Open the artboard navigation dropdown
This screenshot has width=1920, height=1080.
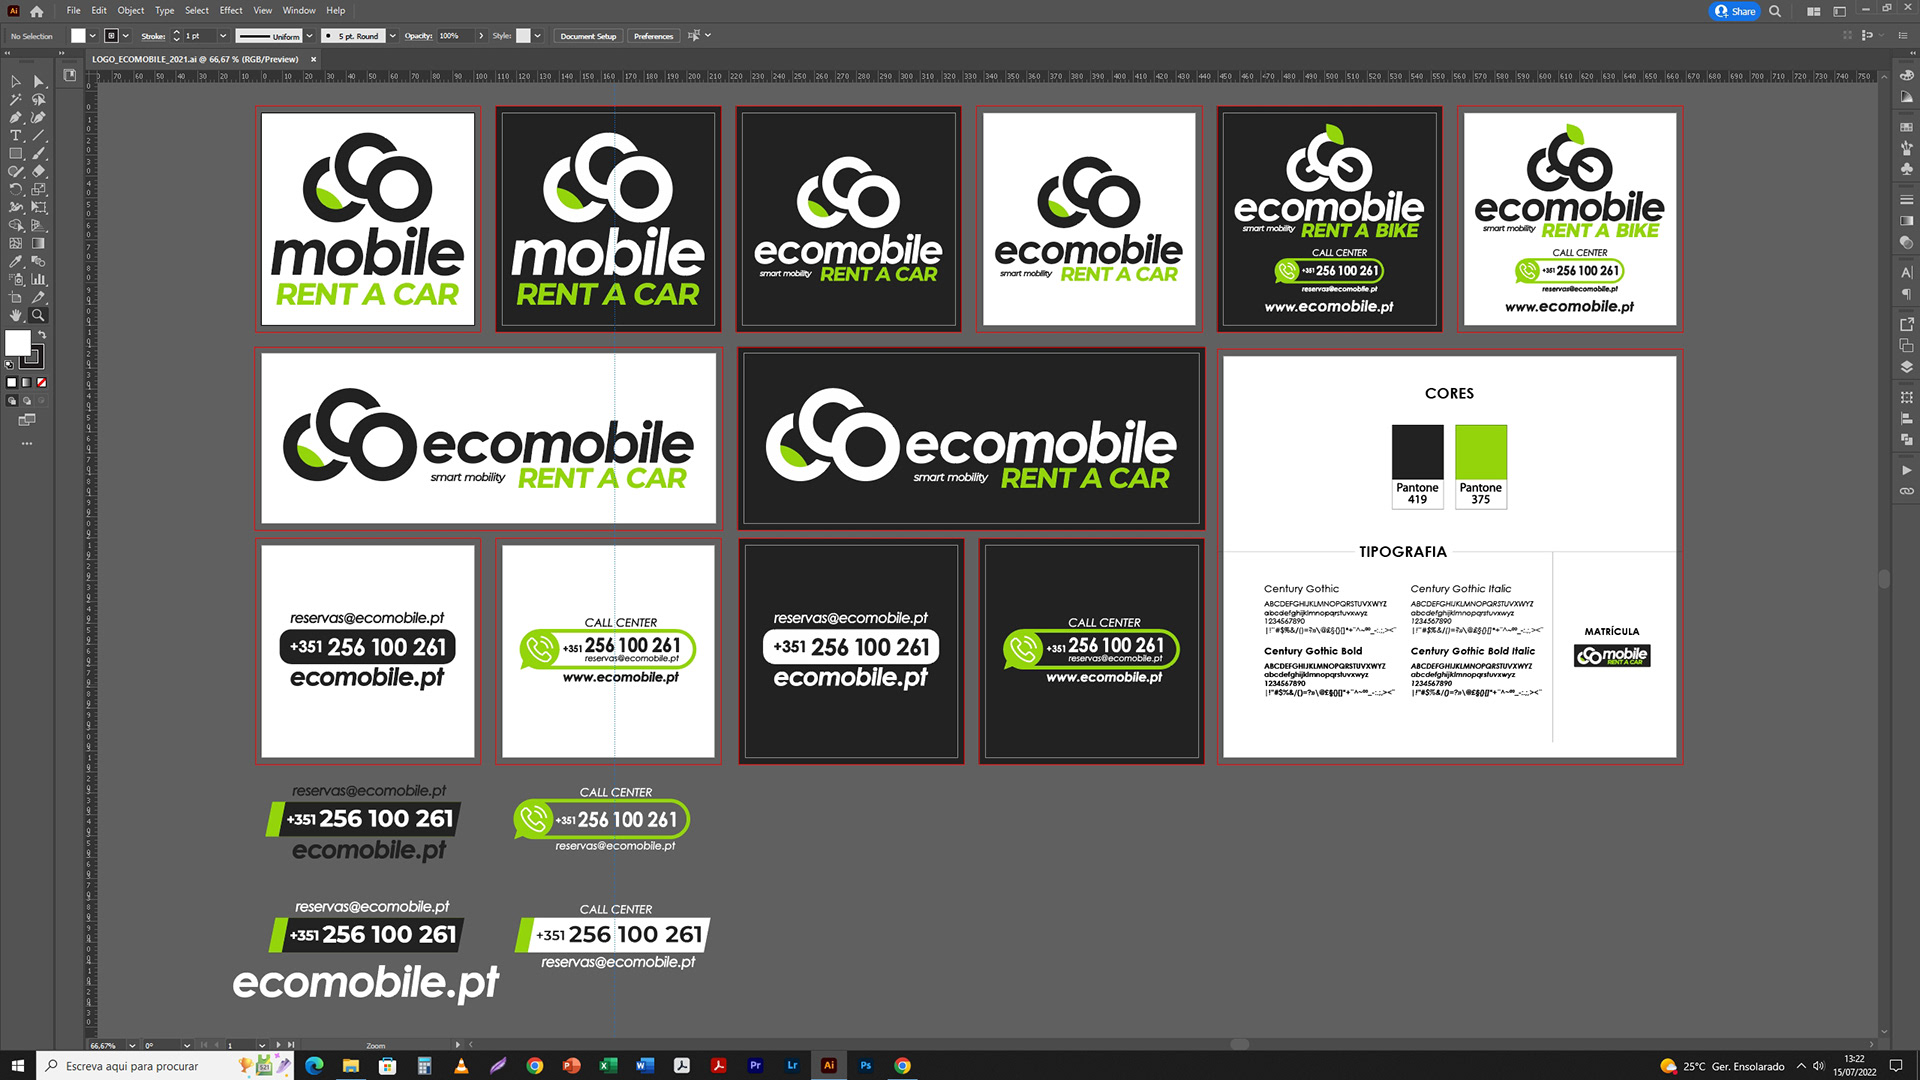coord(262,1045)
